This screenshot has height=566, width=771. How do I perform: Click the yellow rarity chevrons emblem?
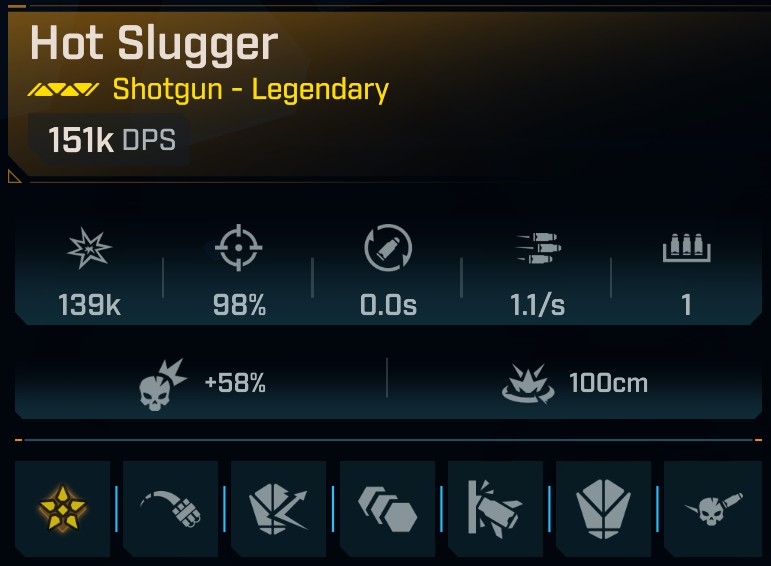pos(63,89)
